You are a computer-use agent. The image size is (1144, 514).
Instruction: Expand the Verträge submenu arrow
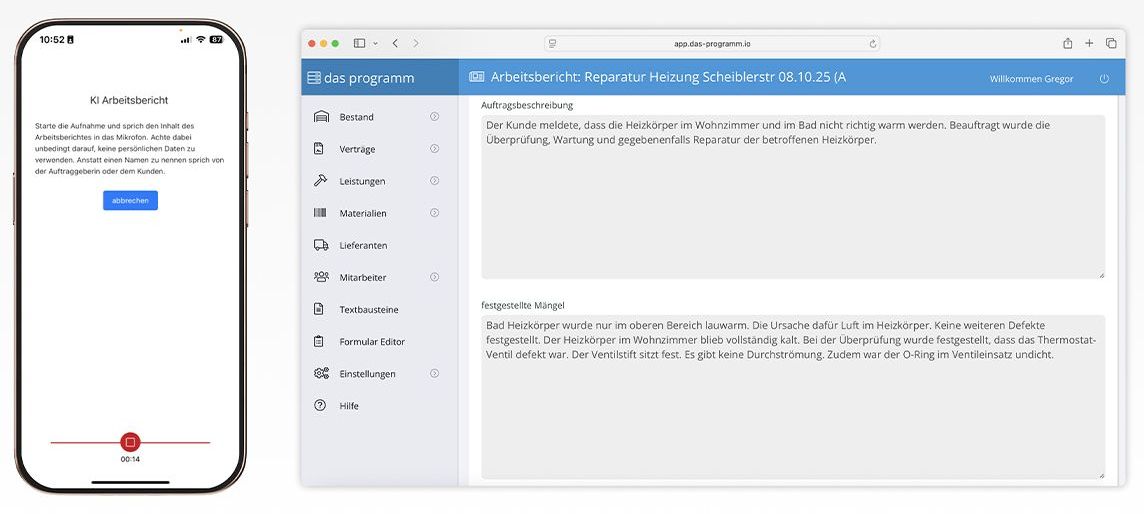click(434, 149)
